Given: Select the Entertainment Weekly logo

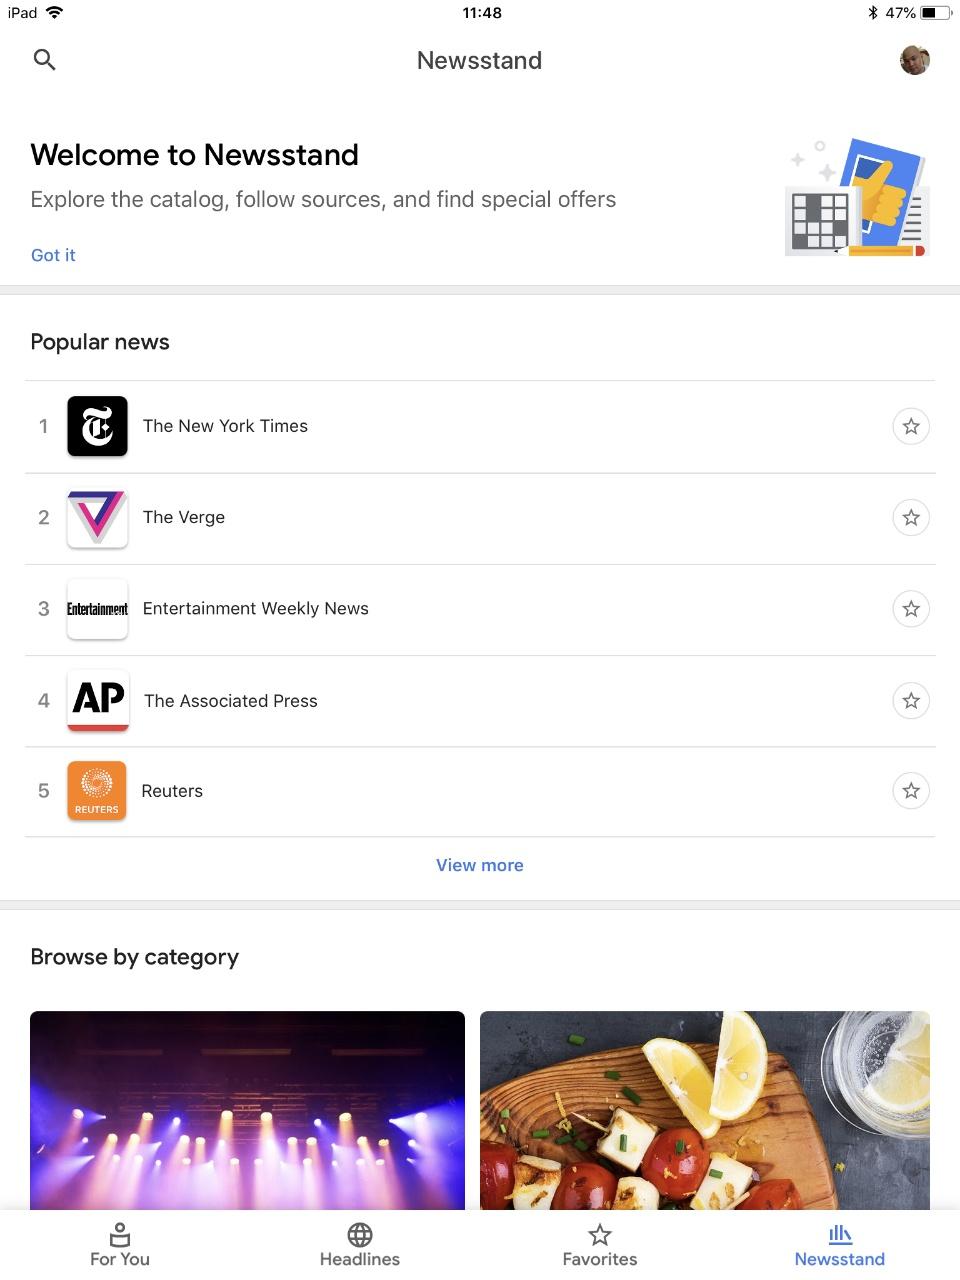Looking at the screenshot, I should coord(97,609).
